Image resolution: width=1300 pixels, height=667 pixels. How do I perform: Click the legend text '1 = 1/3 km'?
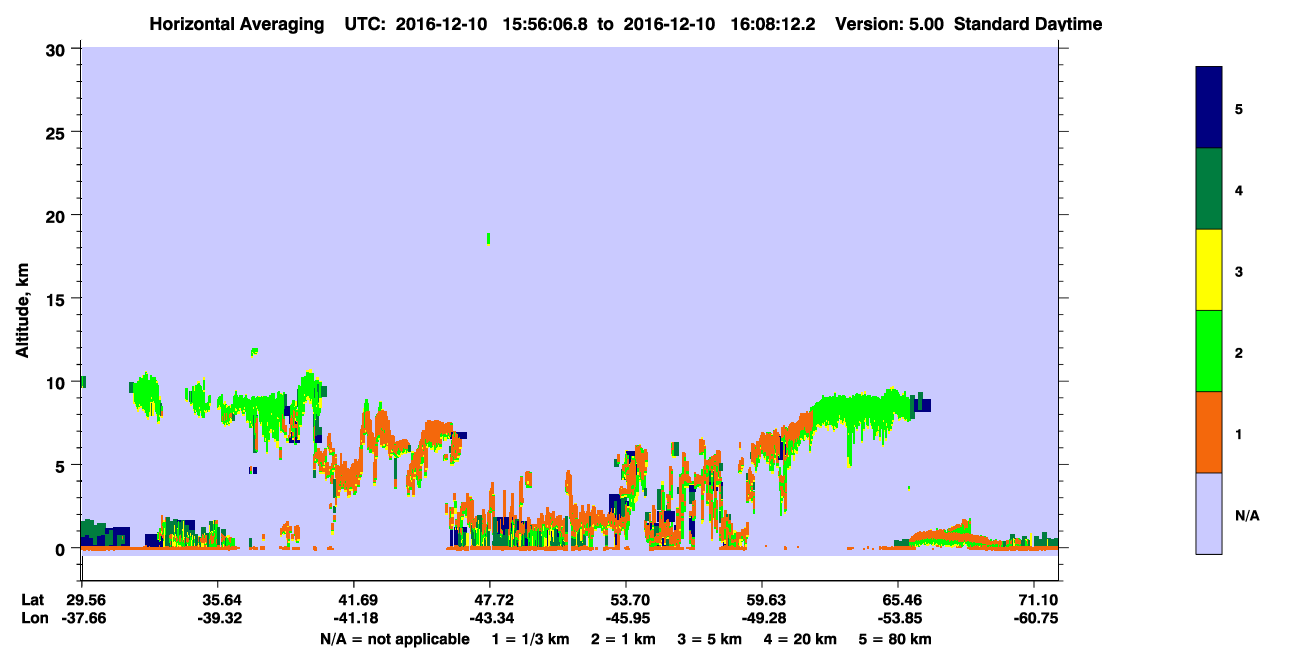tap(530, 639)
